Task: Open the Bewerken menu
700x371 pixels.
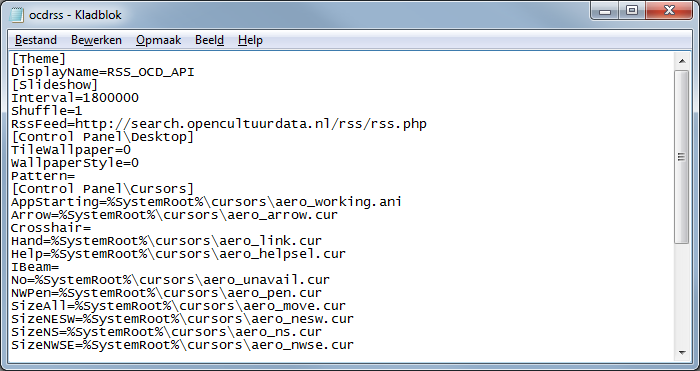Action: point(96,40)
